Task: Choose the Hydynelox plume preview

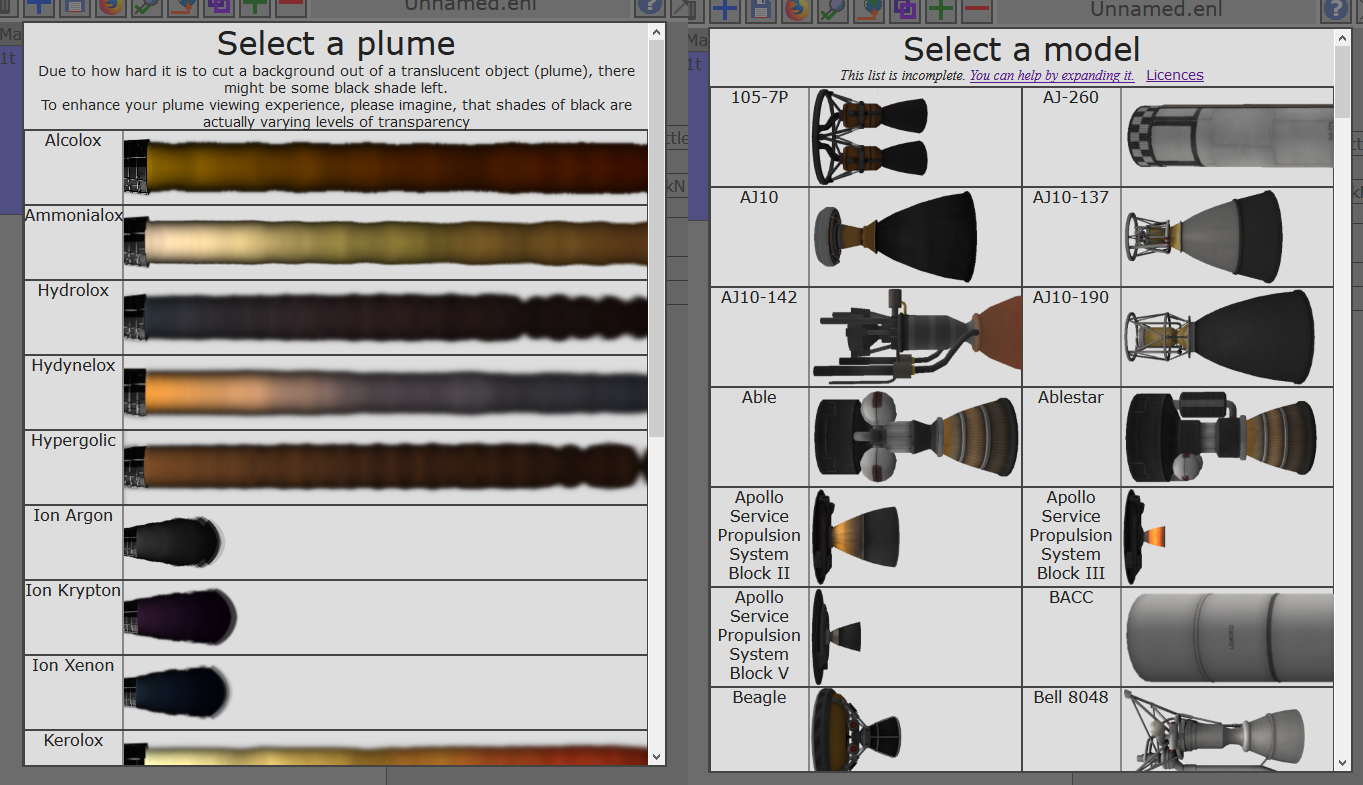Action: (x=385, y=392)
